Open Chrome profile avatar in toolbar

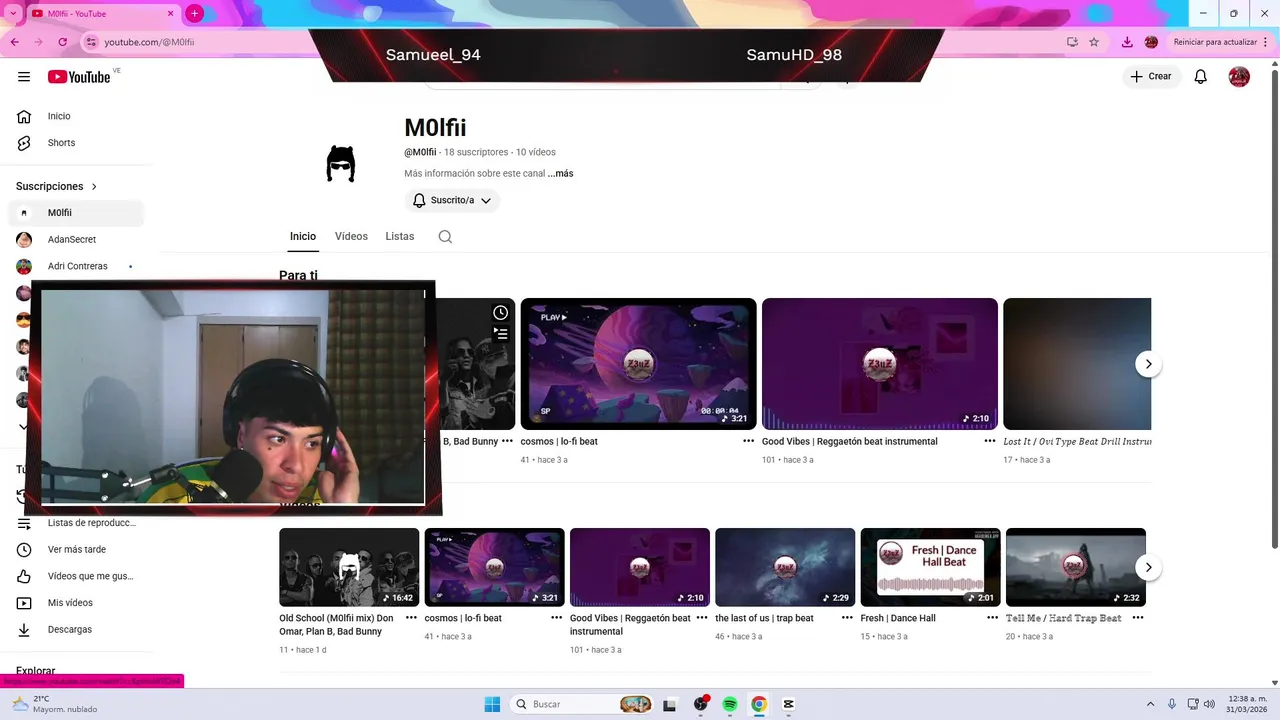tap(1151, 42)
